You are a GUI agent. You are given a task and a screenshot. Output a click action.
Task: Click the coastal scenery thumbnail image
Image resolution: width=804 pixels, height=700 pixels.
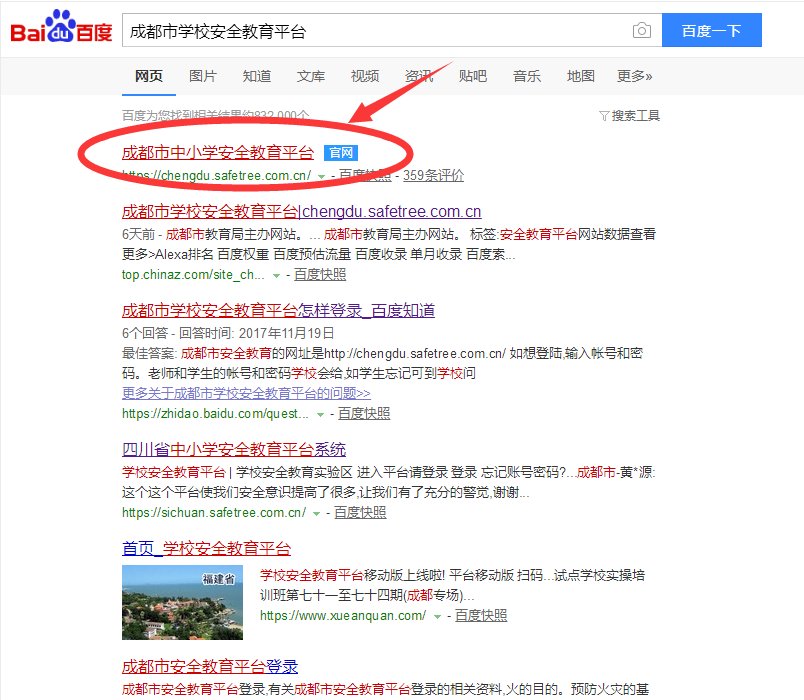(x=180, y=601)
